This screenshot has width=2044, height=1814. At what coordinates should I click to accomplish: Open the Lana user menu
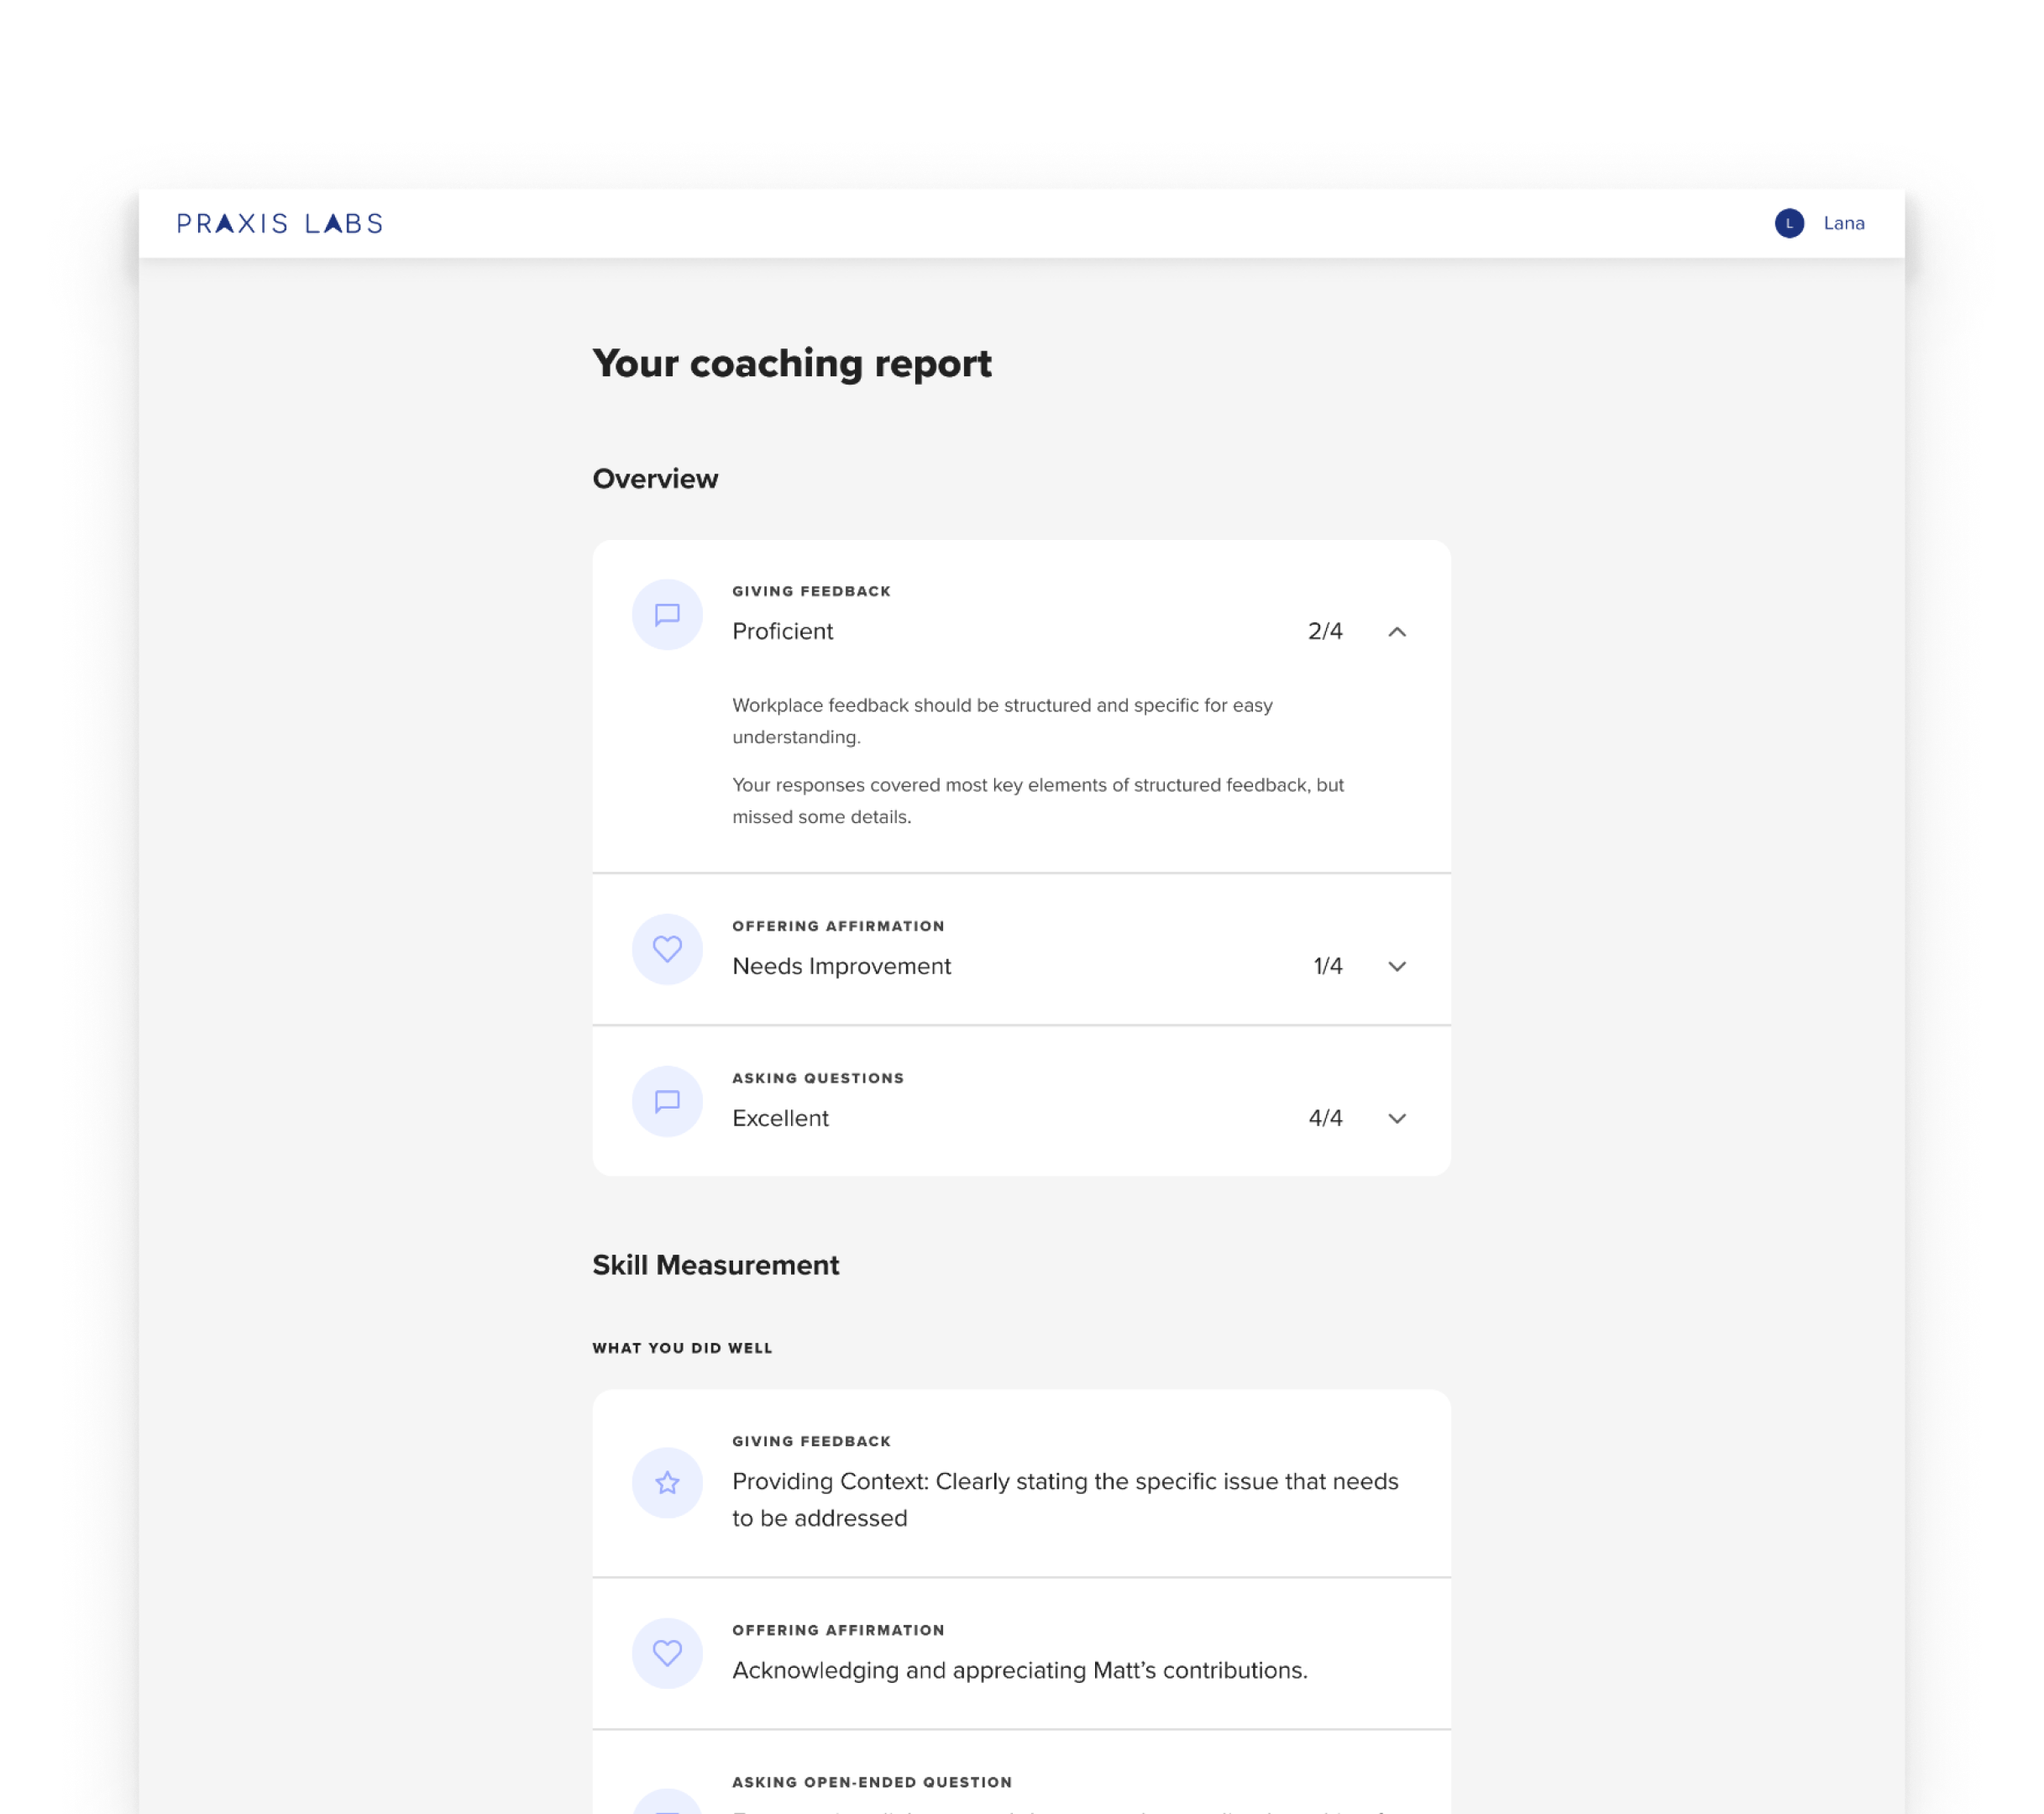[x=1843, y=223]
